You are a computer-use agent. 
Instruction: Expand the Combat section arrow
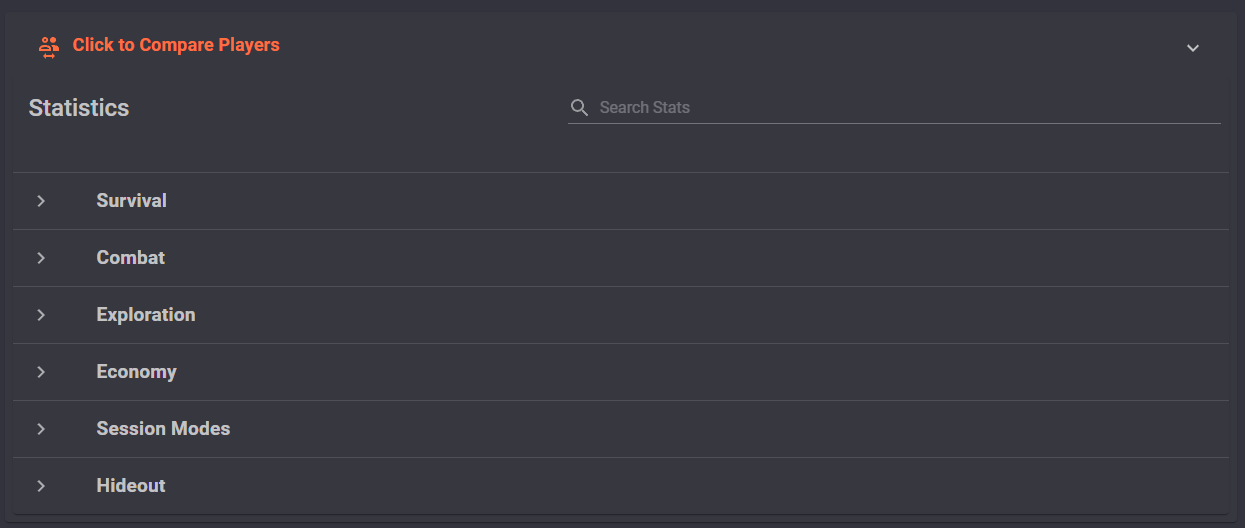[41, 258]
